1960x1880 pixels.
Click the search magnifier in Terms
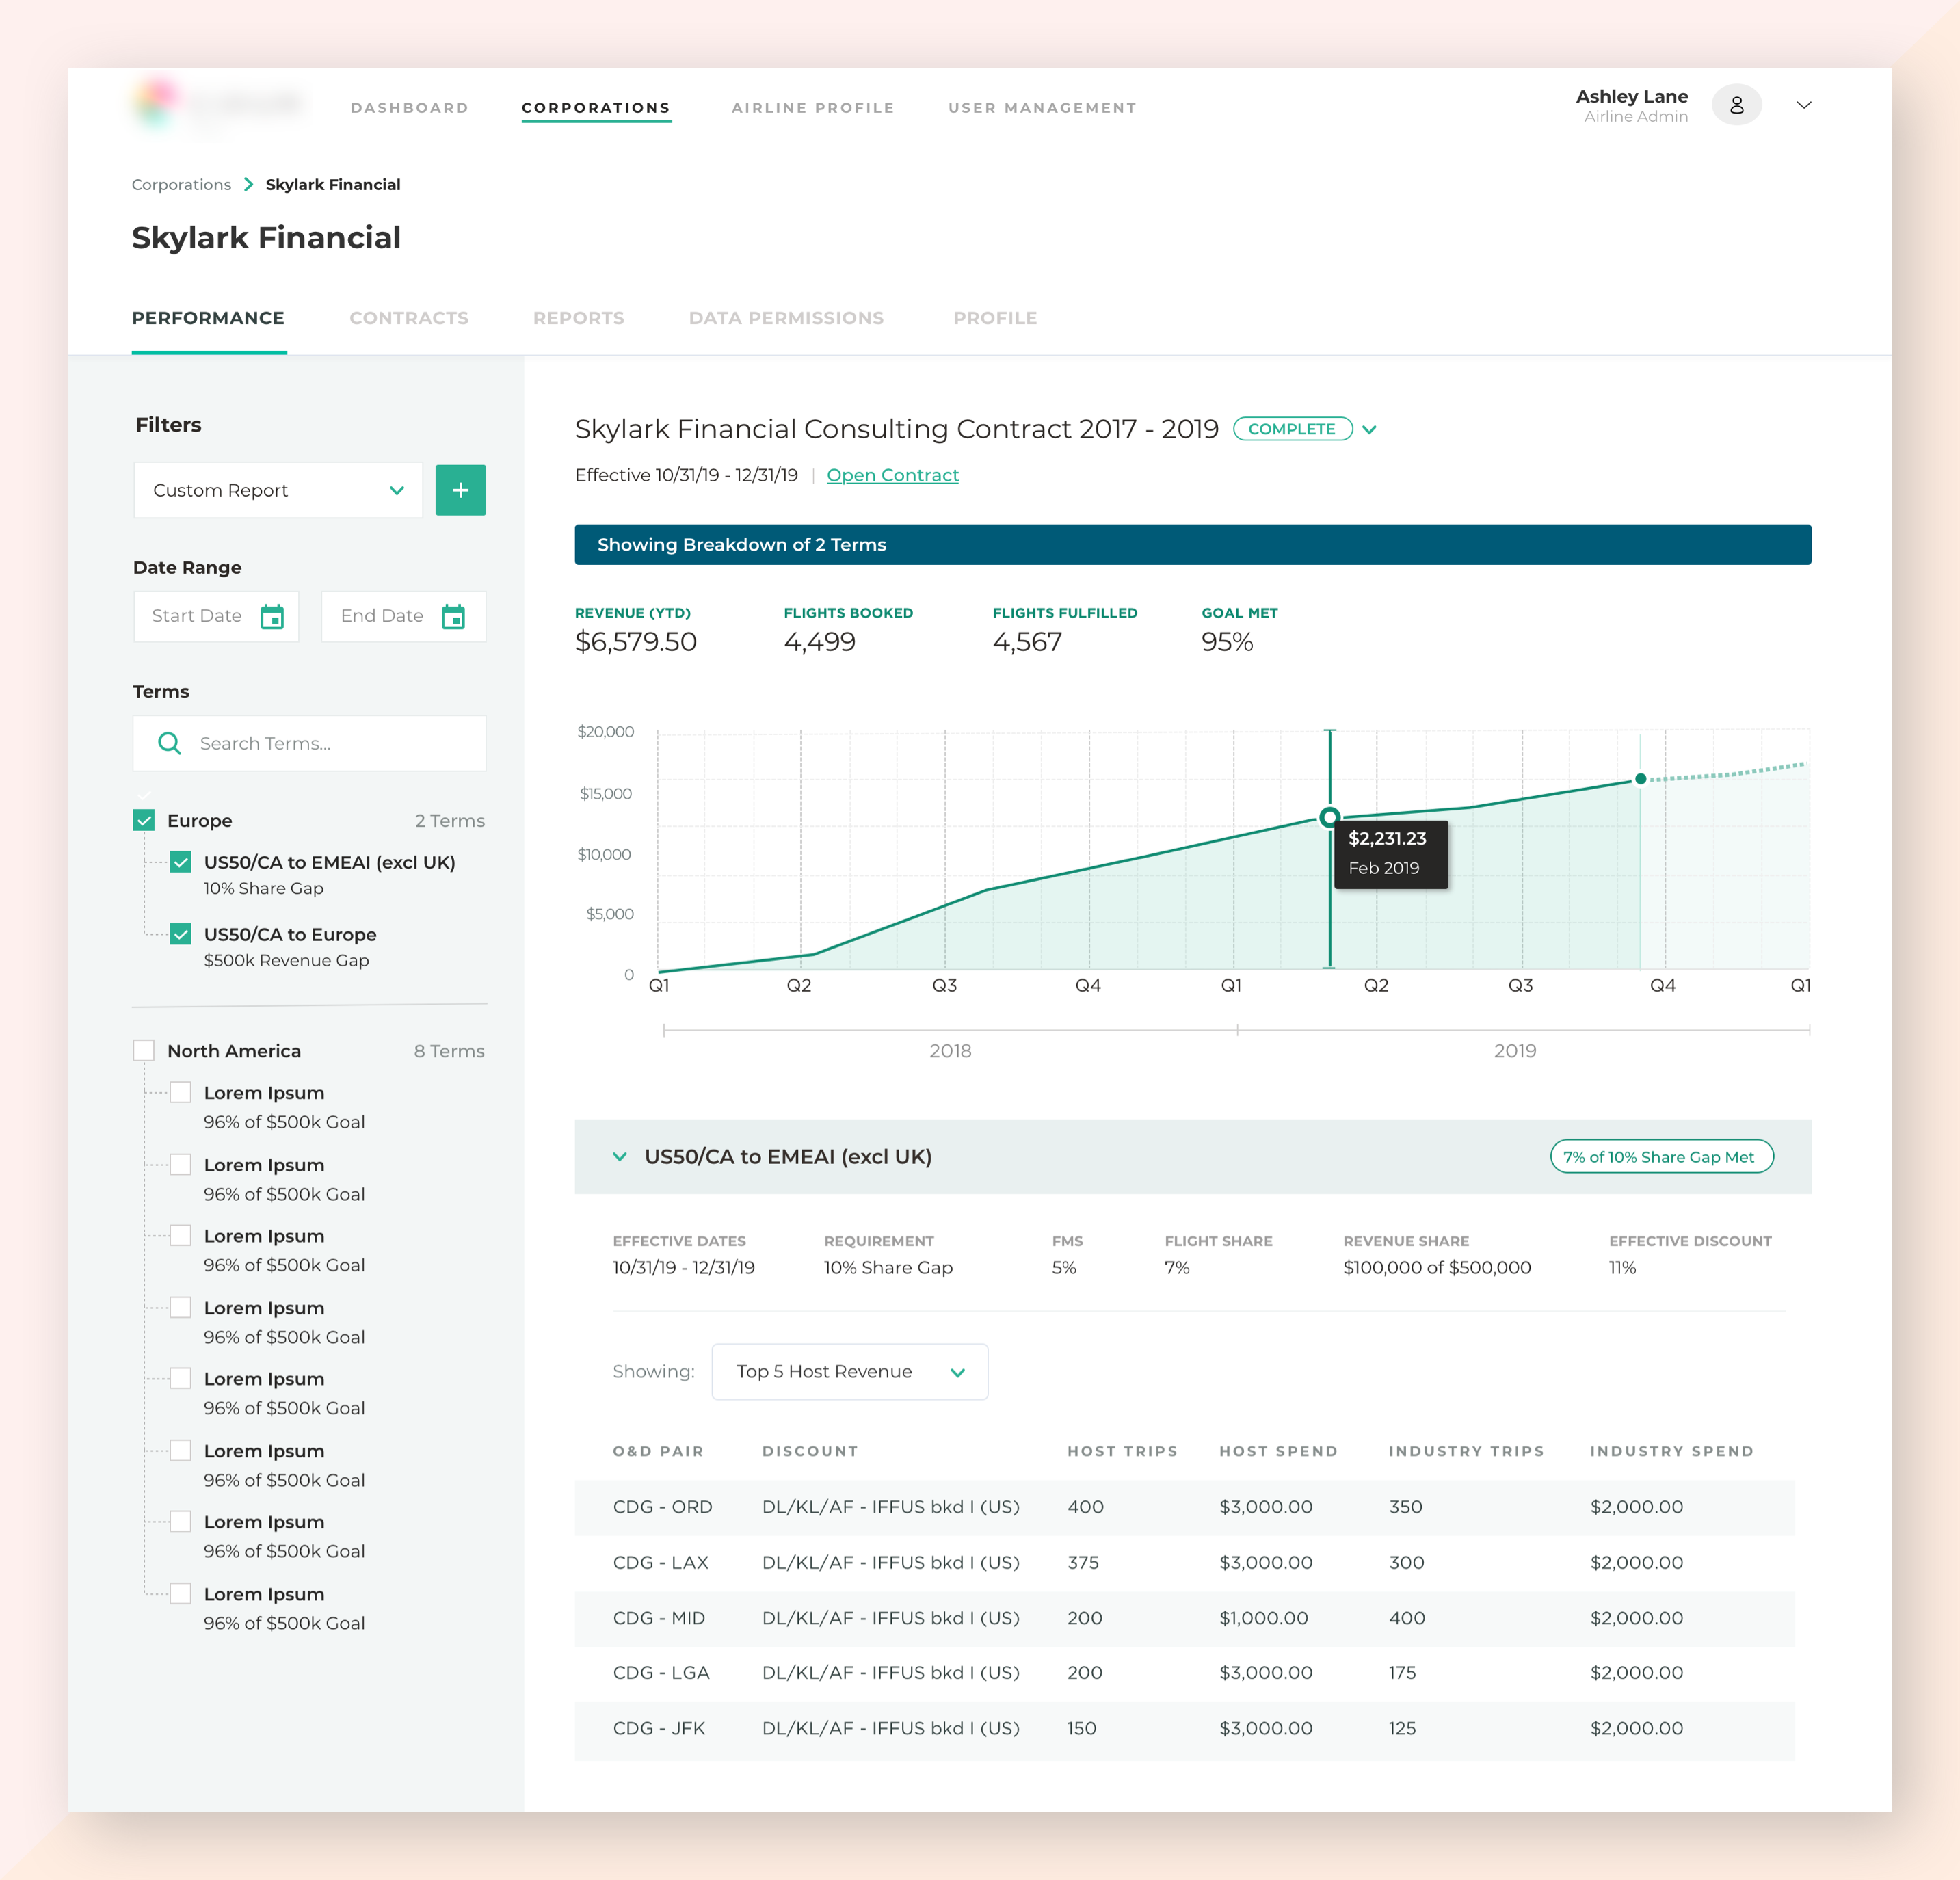[169, 743]
